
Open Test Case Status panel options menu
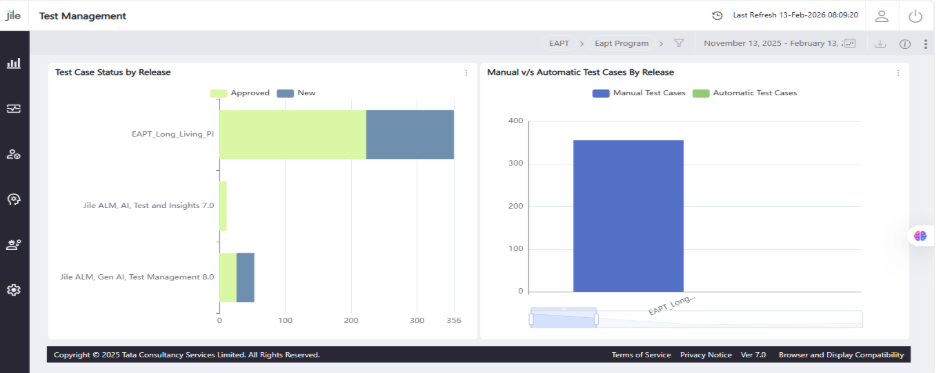466,73
